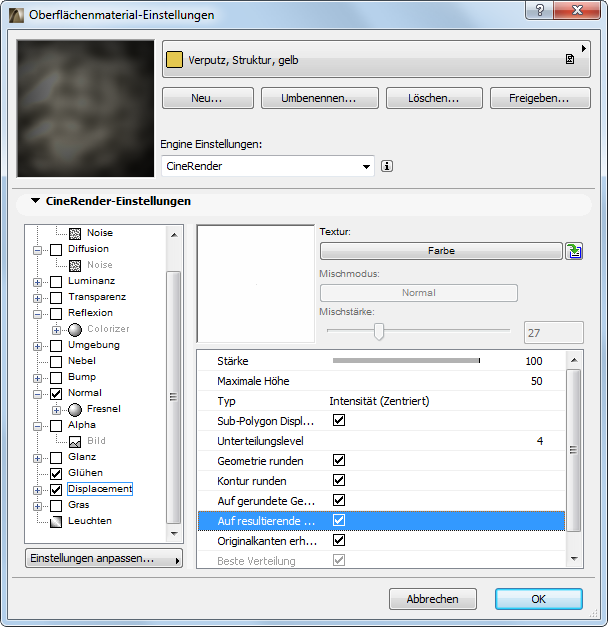Click the material preview thumbnail
Viewport: 608px width, 627px height.
coord(85,108)
